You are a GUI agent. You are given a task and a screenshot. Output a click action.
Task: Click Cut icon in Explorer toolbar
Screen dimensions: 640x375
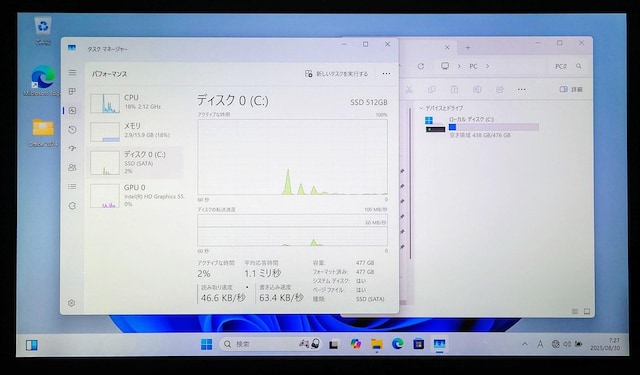click(x=409, y=90)
